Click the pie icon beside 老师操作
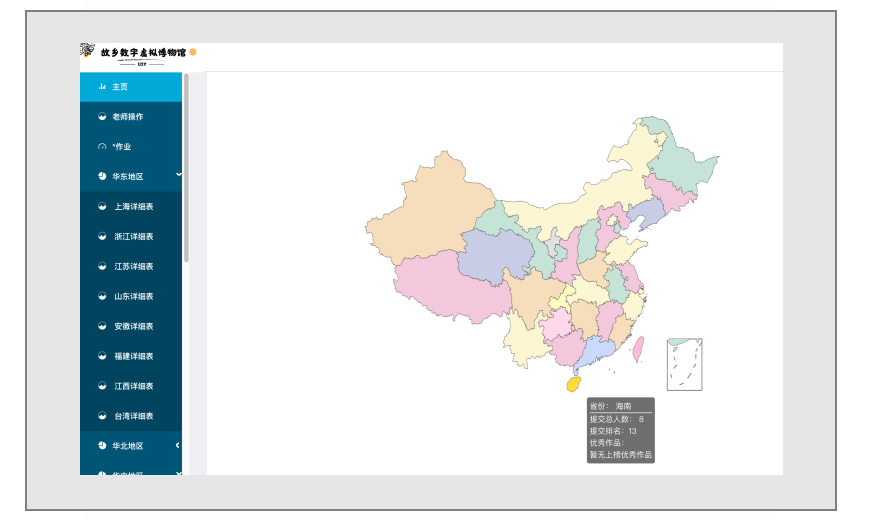Screen dimensions: 873x520 tap(102, 116)
